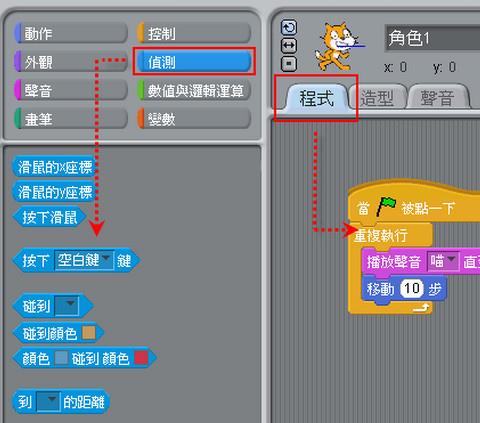Click the 播放聲音 block label
Image resolution: width=480 pixels, height=423 pixels.
tap(394, 262)
